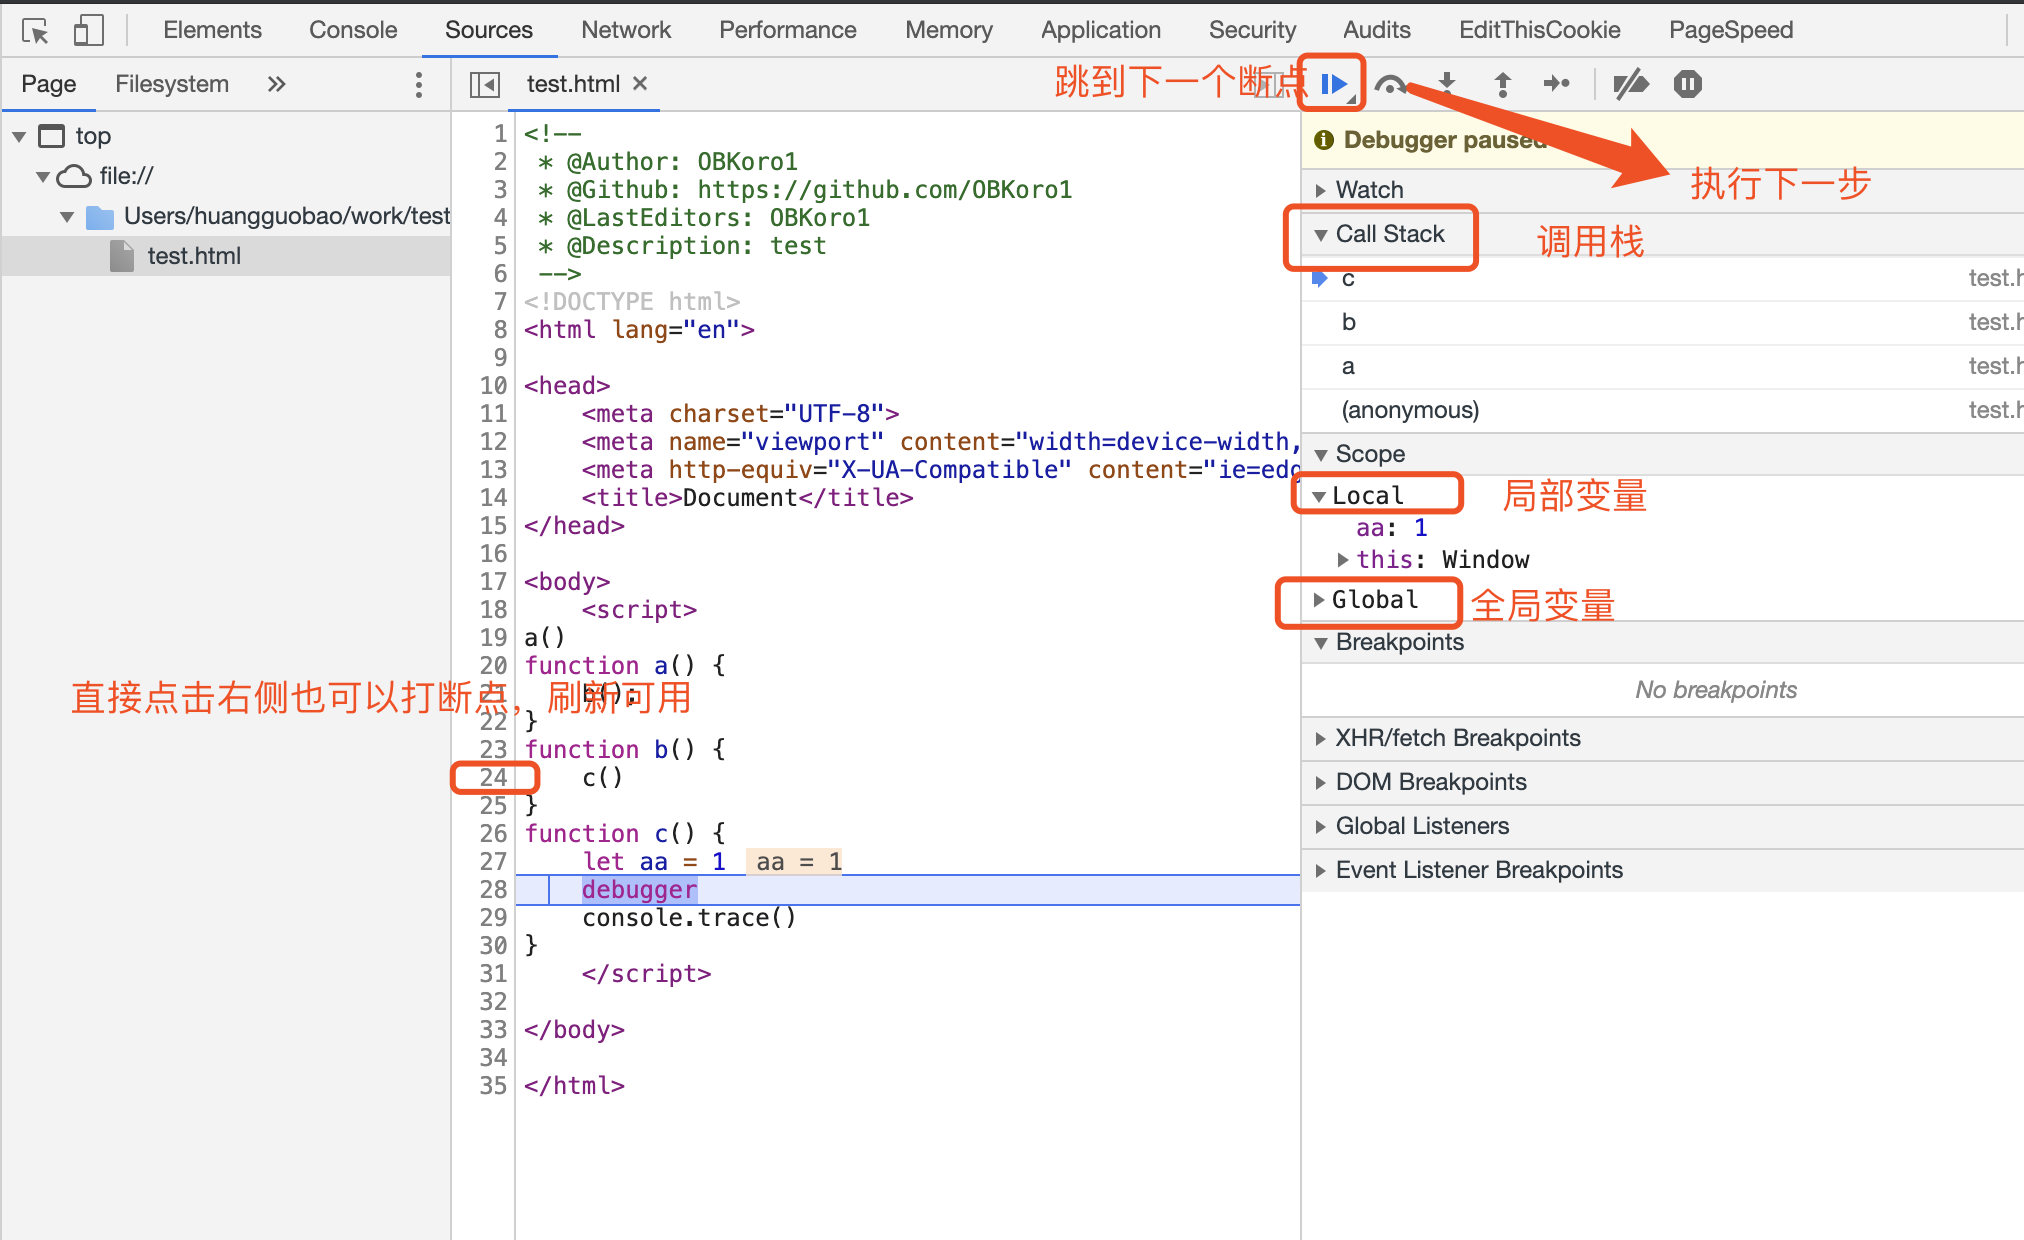The width and height of the screenshot is (2024, 1240).
Task: Show more navigator tabs via double chevron
Action: point(277,85)
